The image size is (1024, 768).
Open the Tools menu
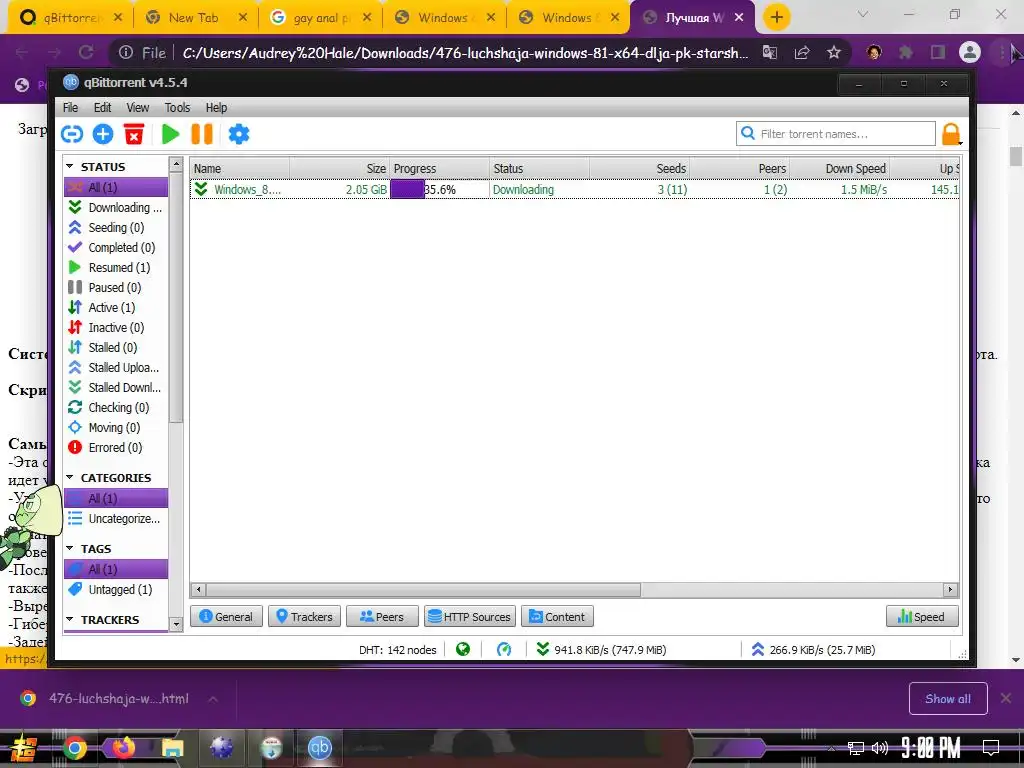click(177, 108)
